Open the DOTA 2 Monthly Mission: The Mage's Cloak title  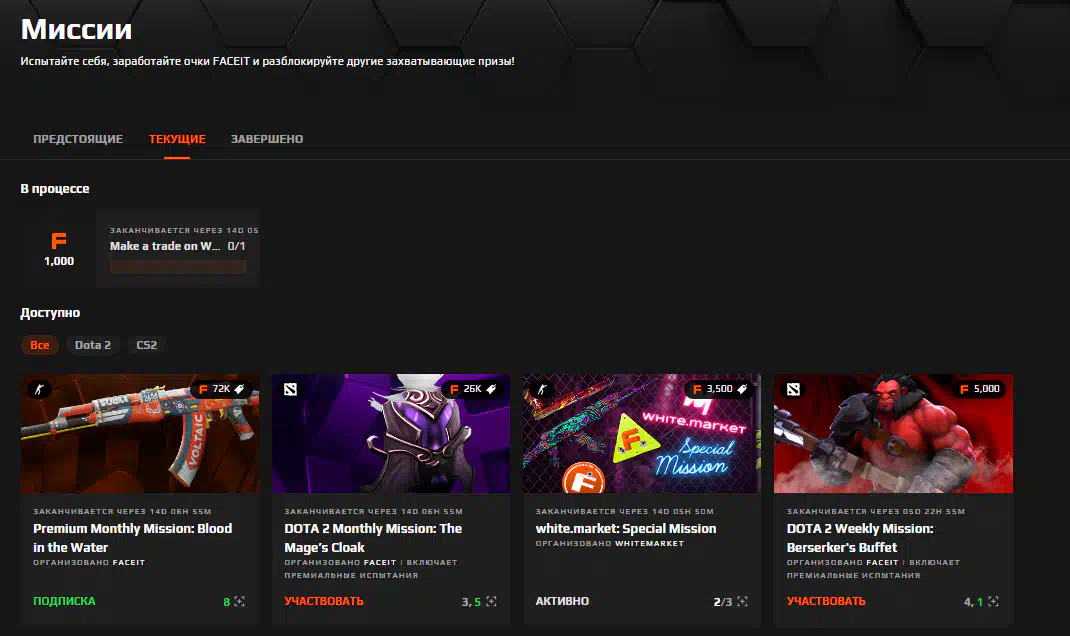[x=373, y=538]
